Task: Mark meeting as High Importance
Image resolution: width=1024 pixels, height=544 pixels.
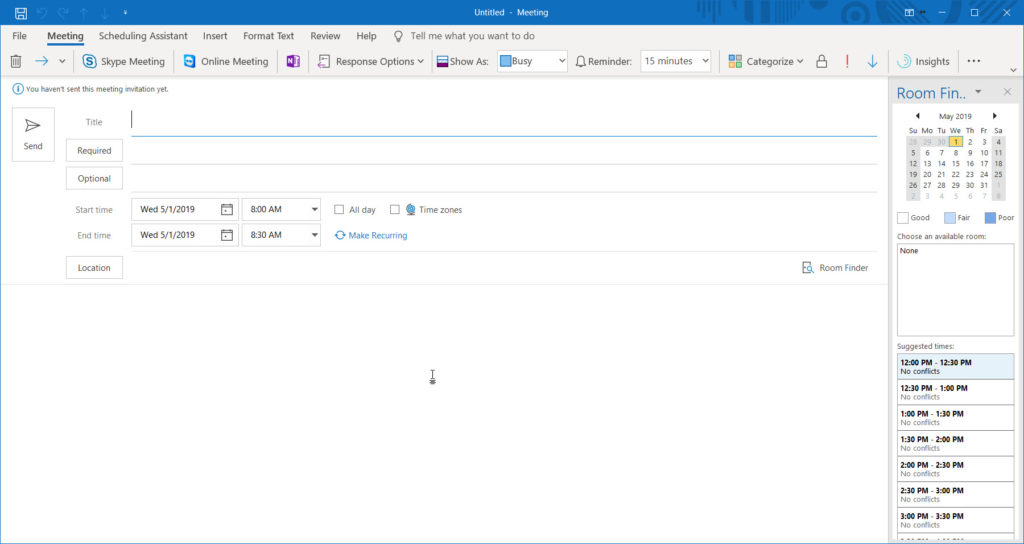Action: pos(847,61)
